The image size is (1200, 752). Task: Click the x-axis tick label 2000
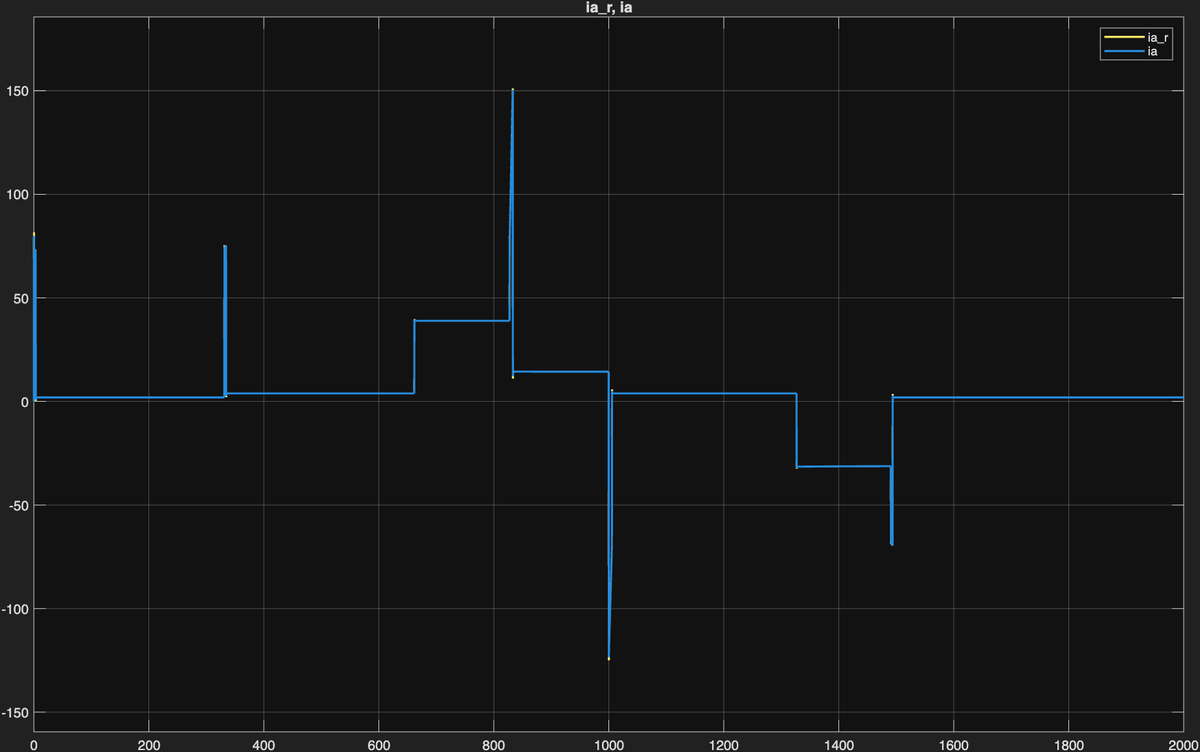pyautogui.click(x=1182, y=744)
